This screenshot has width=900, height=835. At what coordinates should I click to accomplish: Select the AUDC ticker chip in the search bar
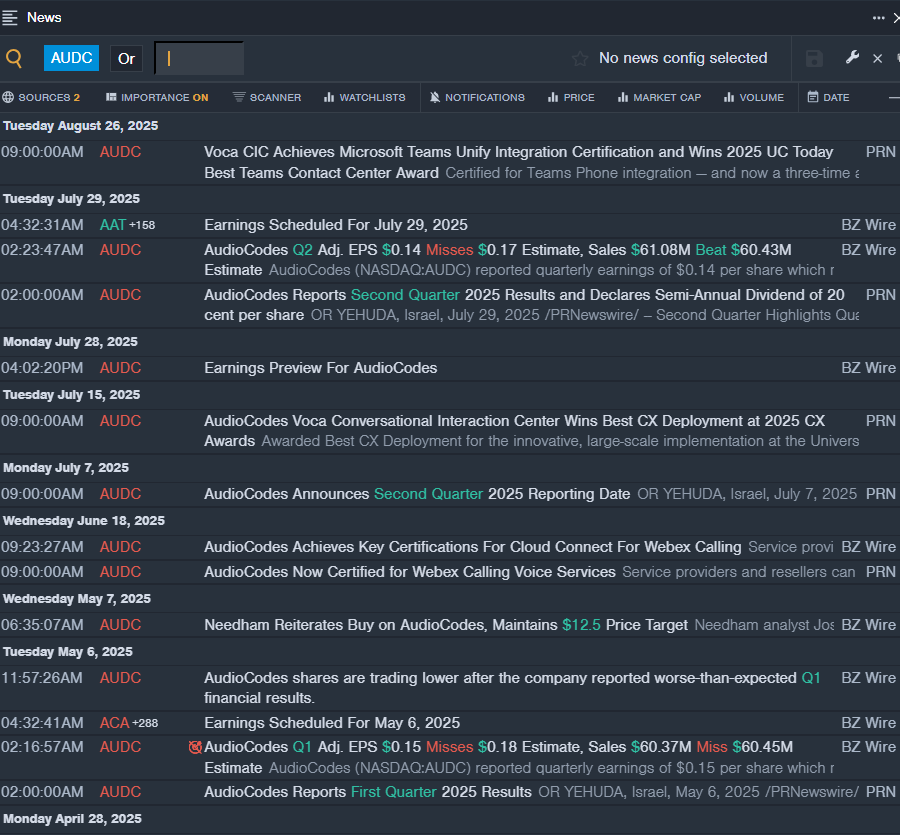71,58
